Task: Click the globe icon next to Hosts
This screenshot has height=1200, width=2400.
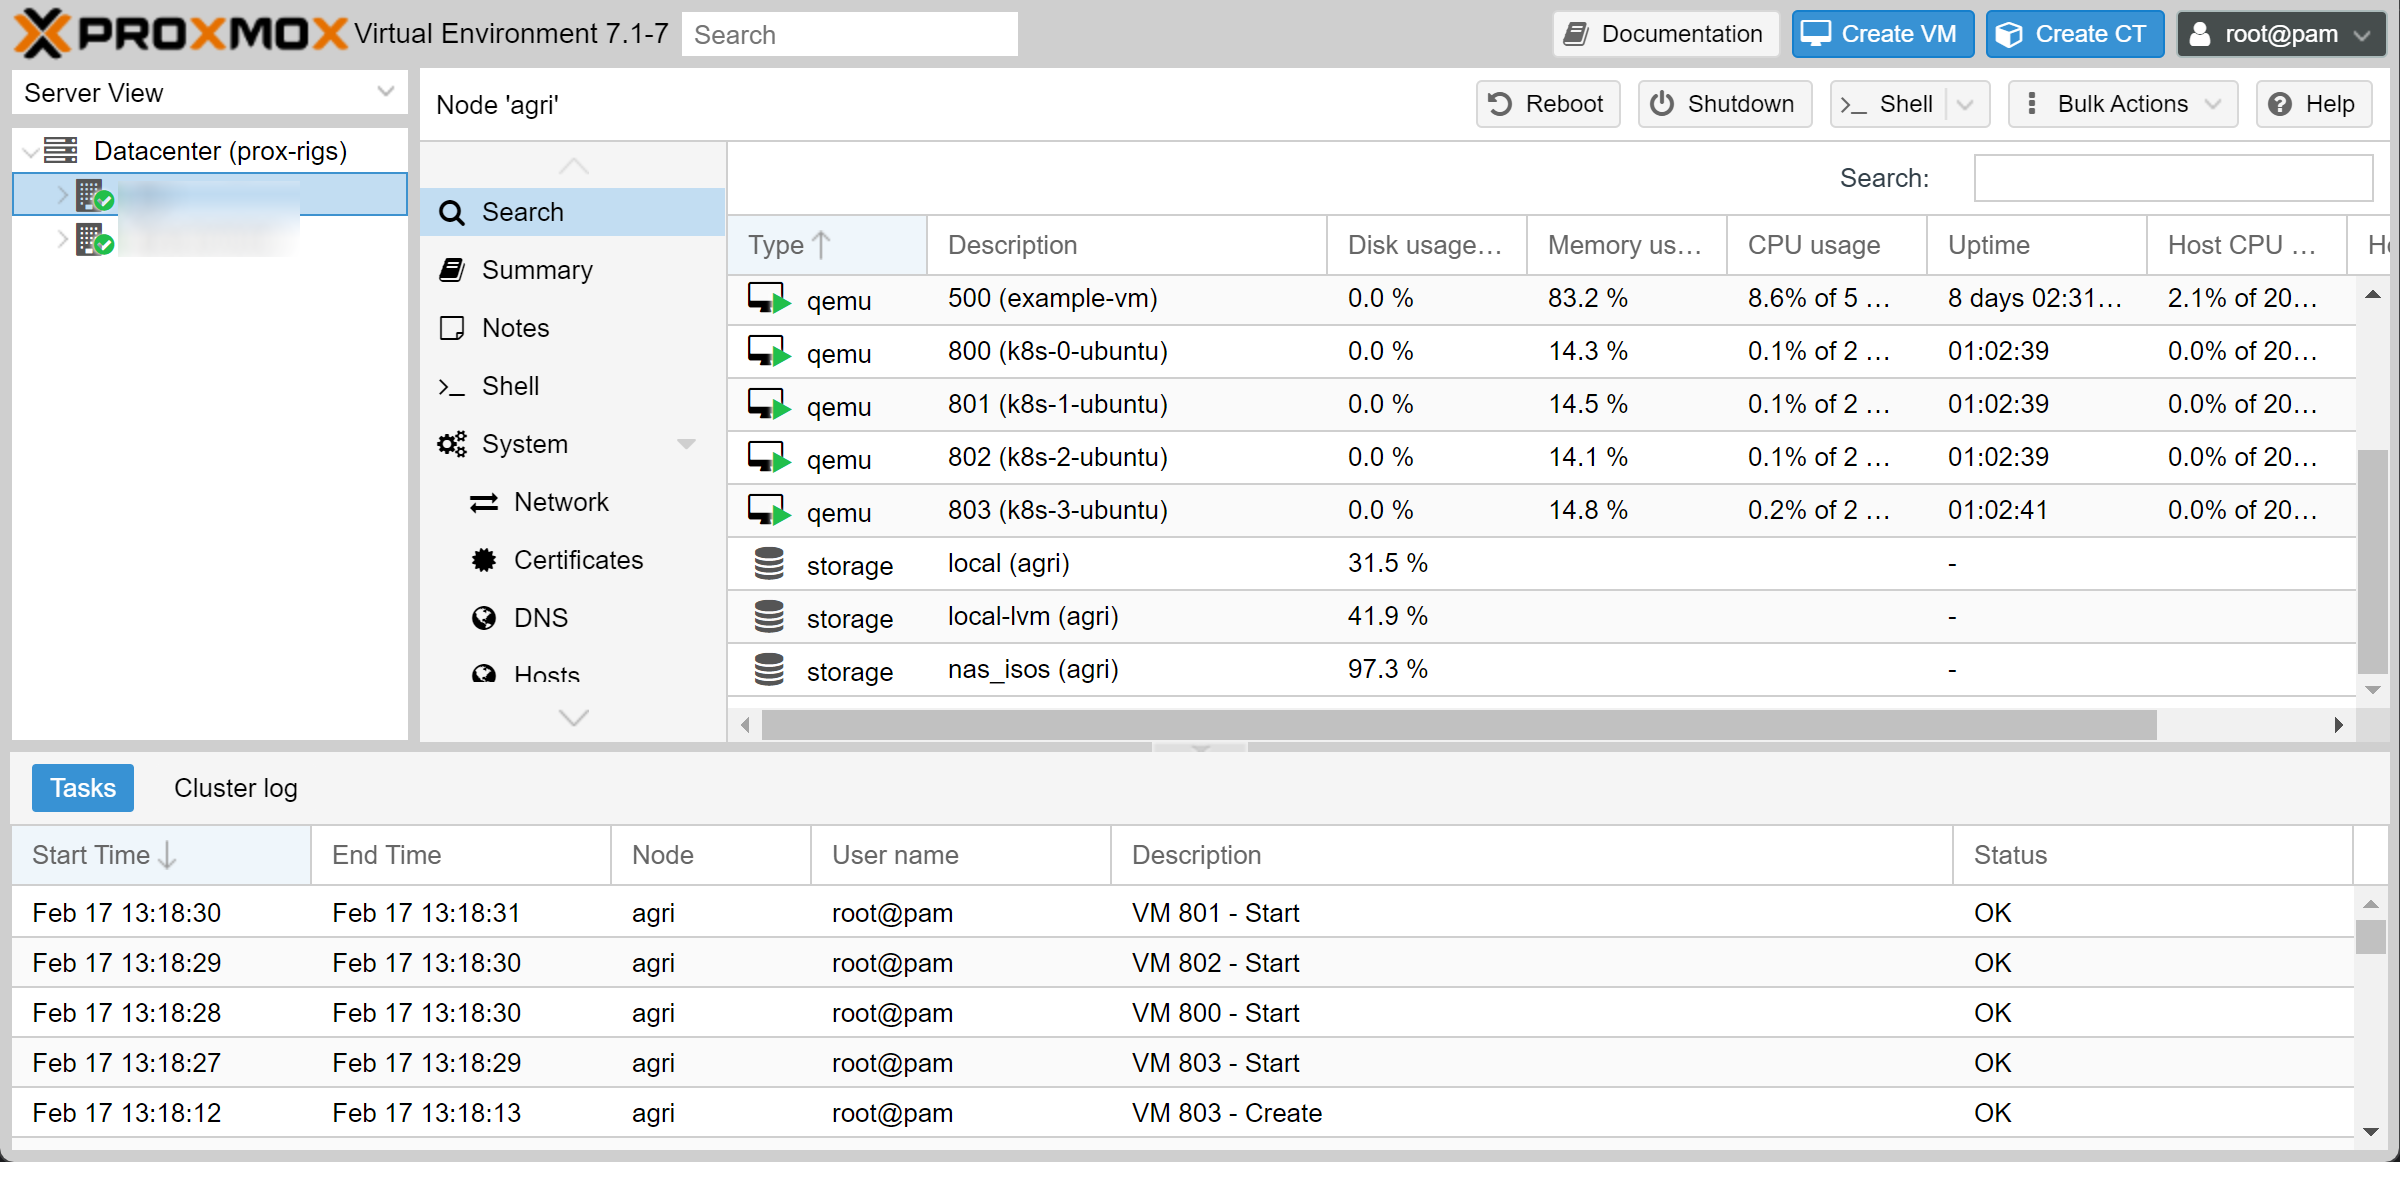Action: (x=484, y=675)
